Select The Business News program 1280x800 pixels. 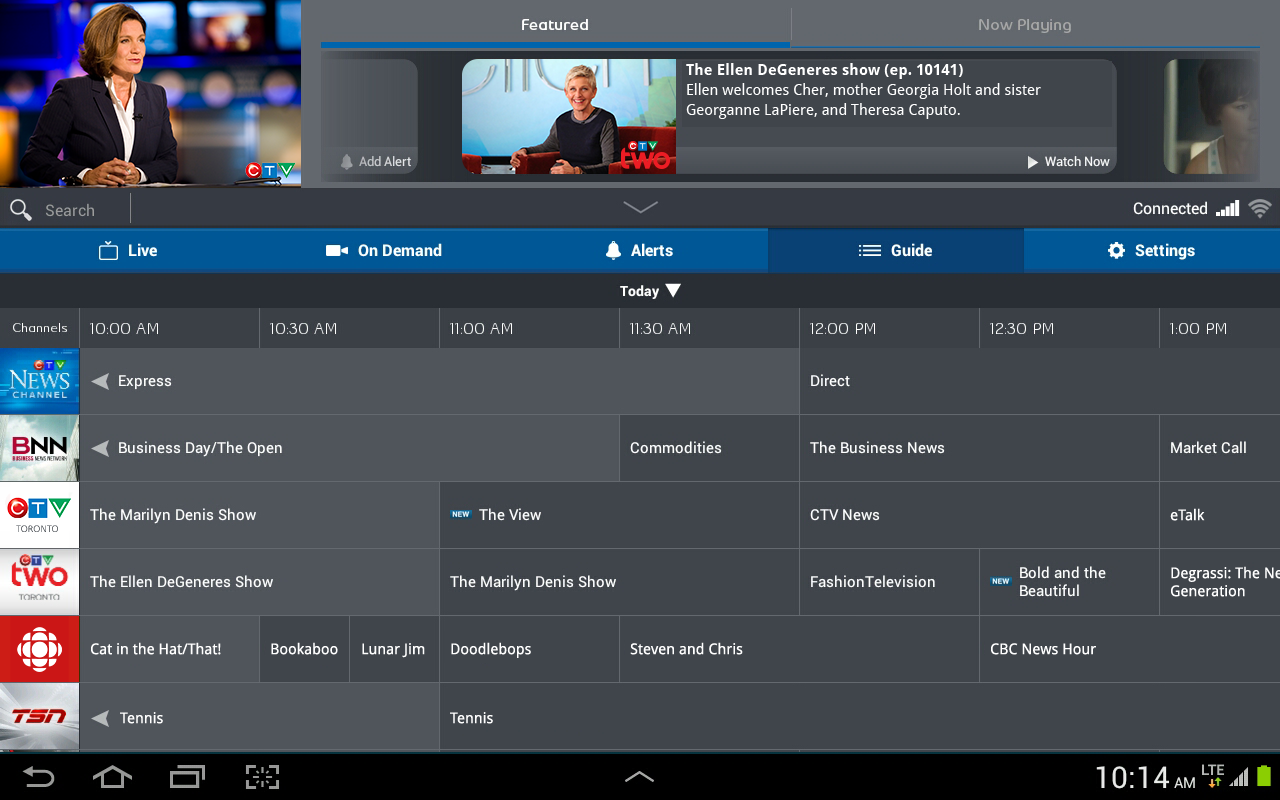tap(979, 448)
